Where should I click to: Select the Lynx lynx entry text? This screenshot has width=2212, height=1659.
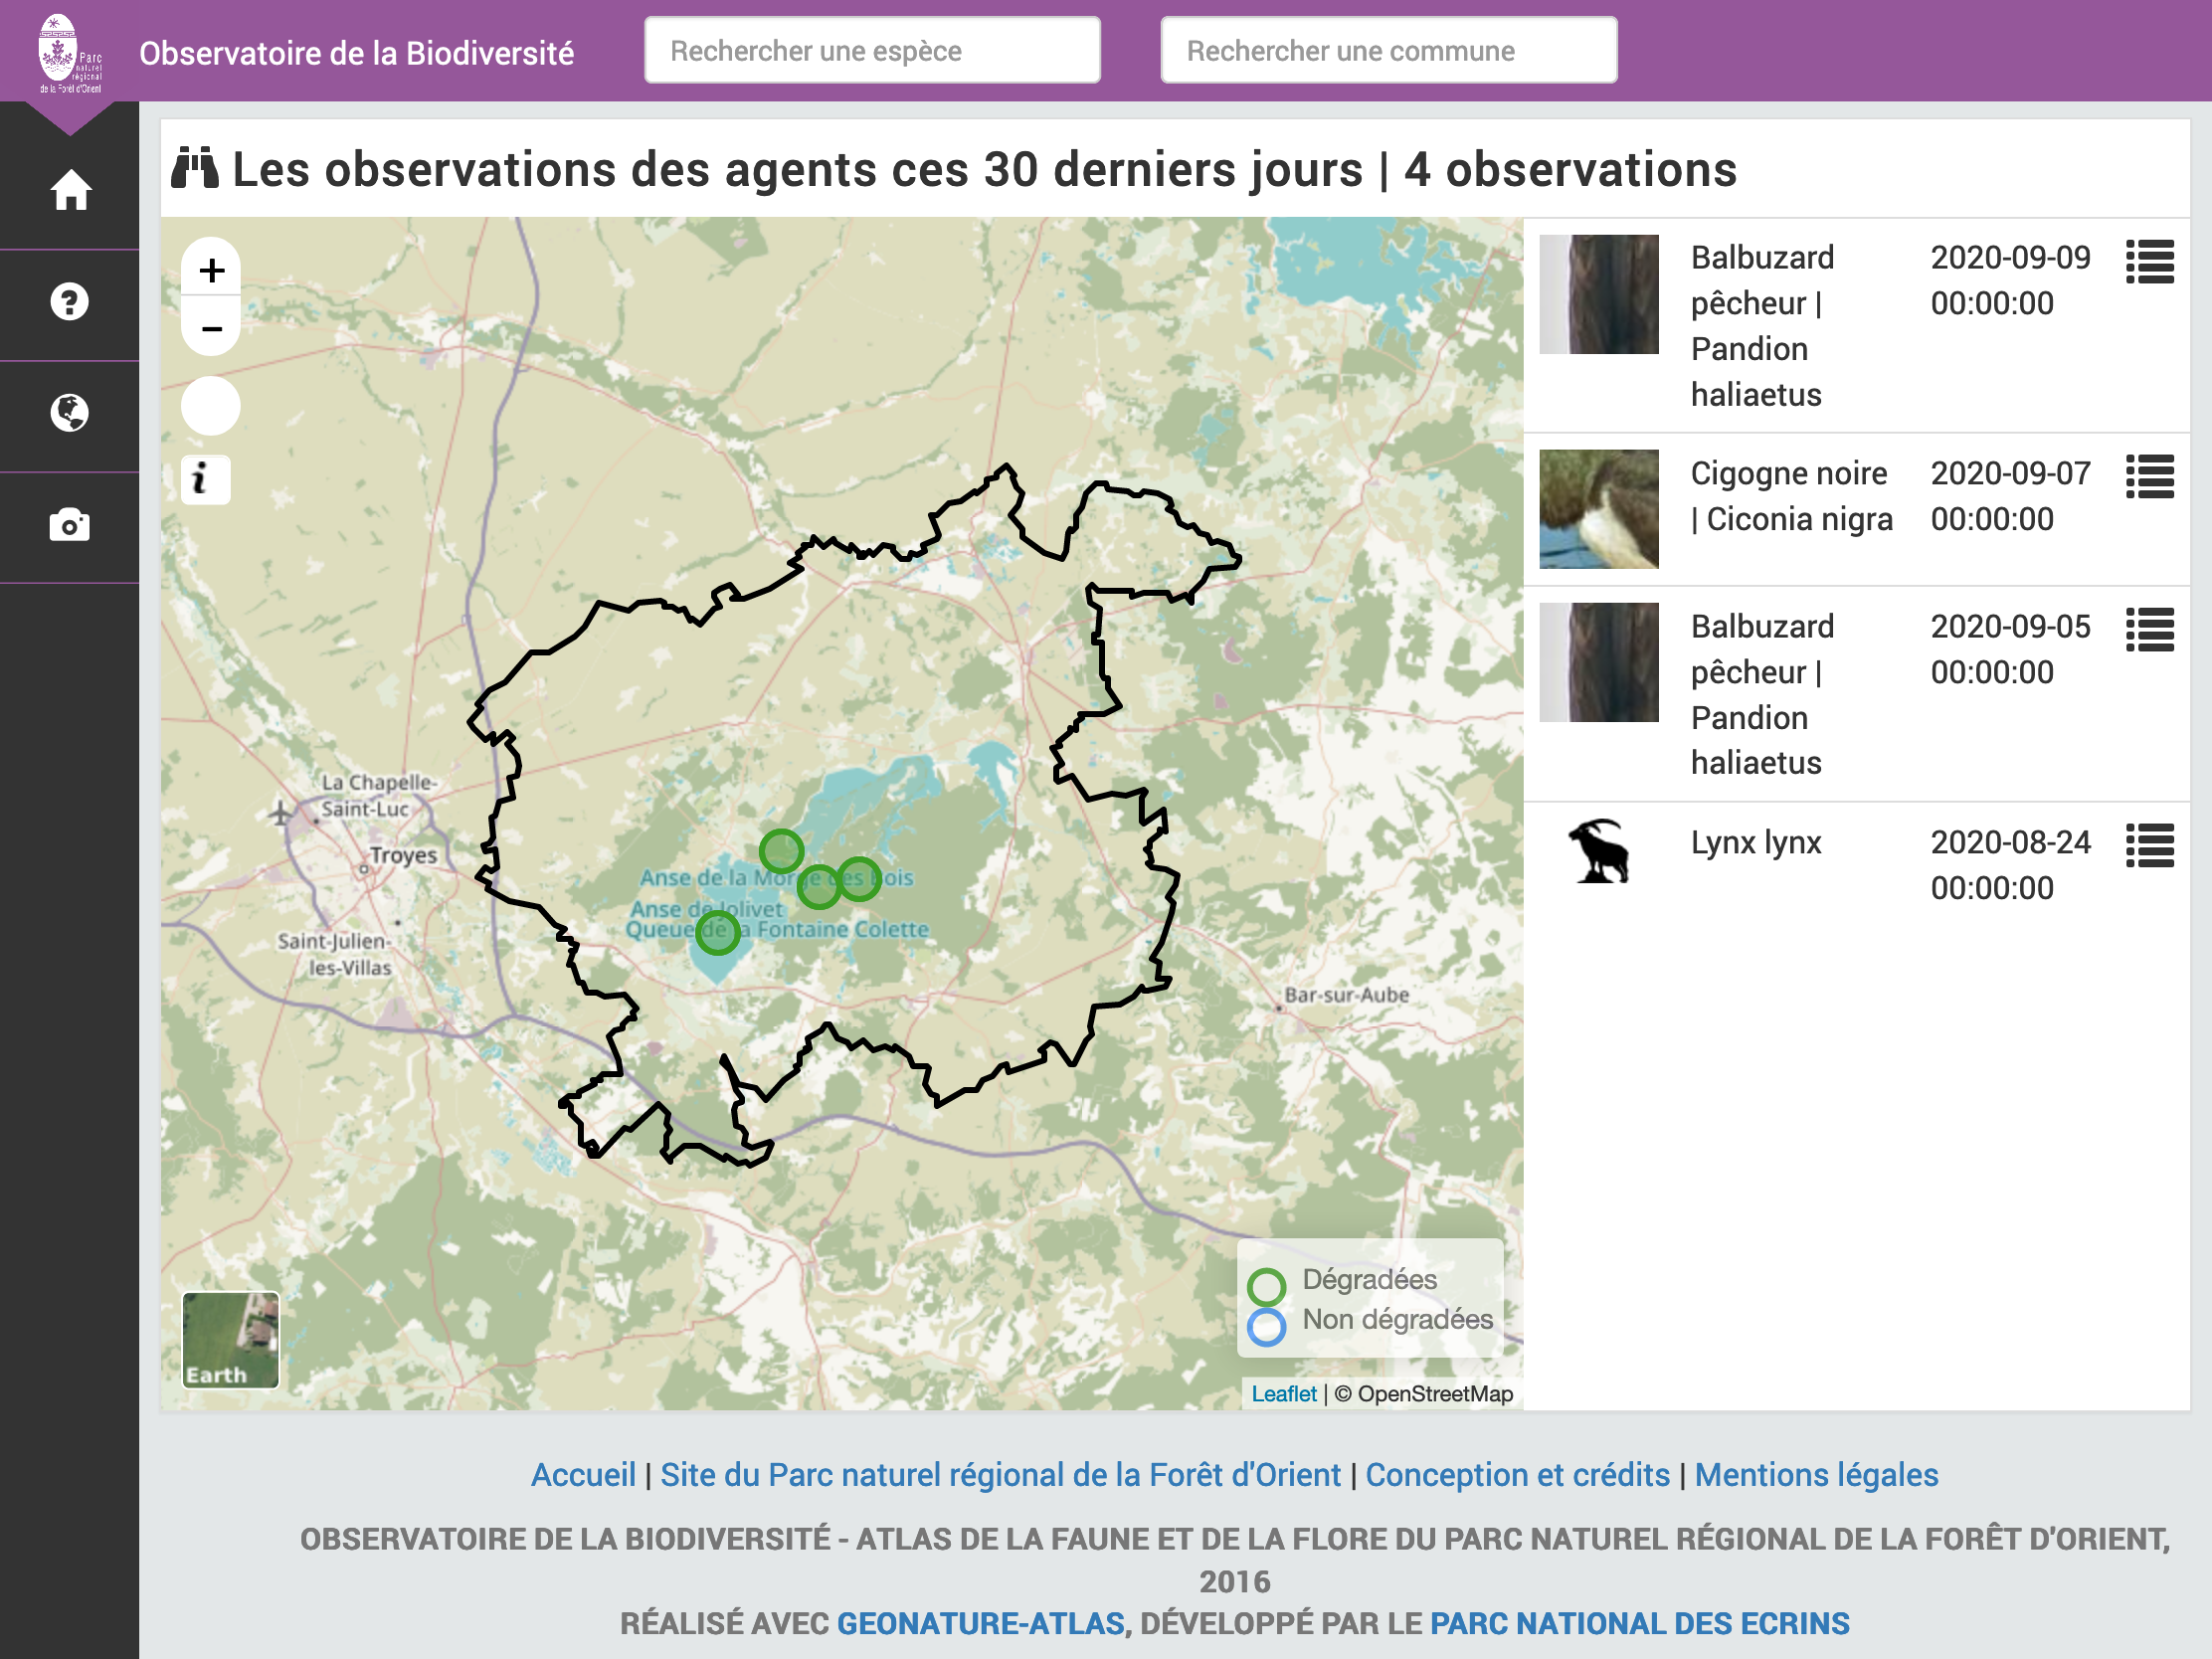[1756, 842]
